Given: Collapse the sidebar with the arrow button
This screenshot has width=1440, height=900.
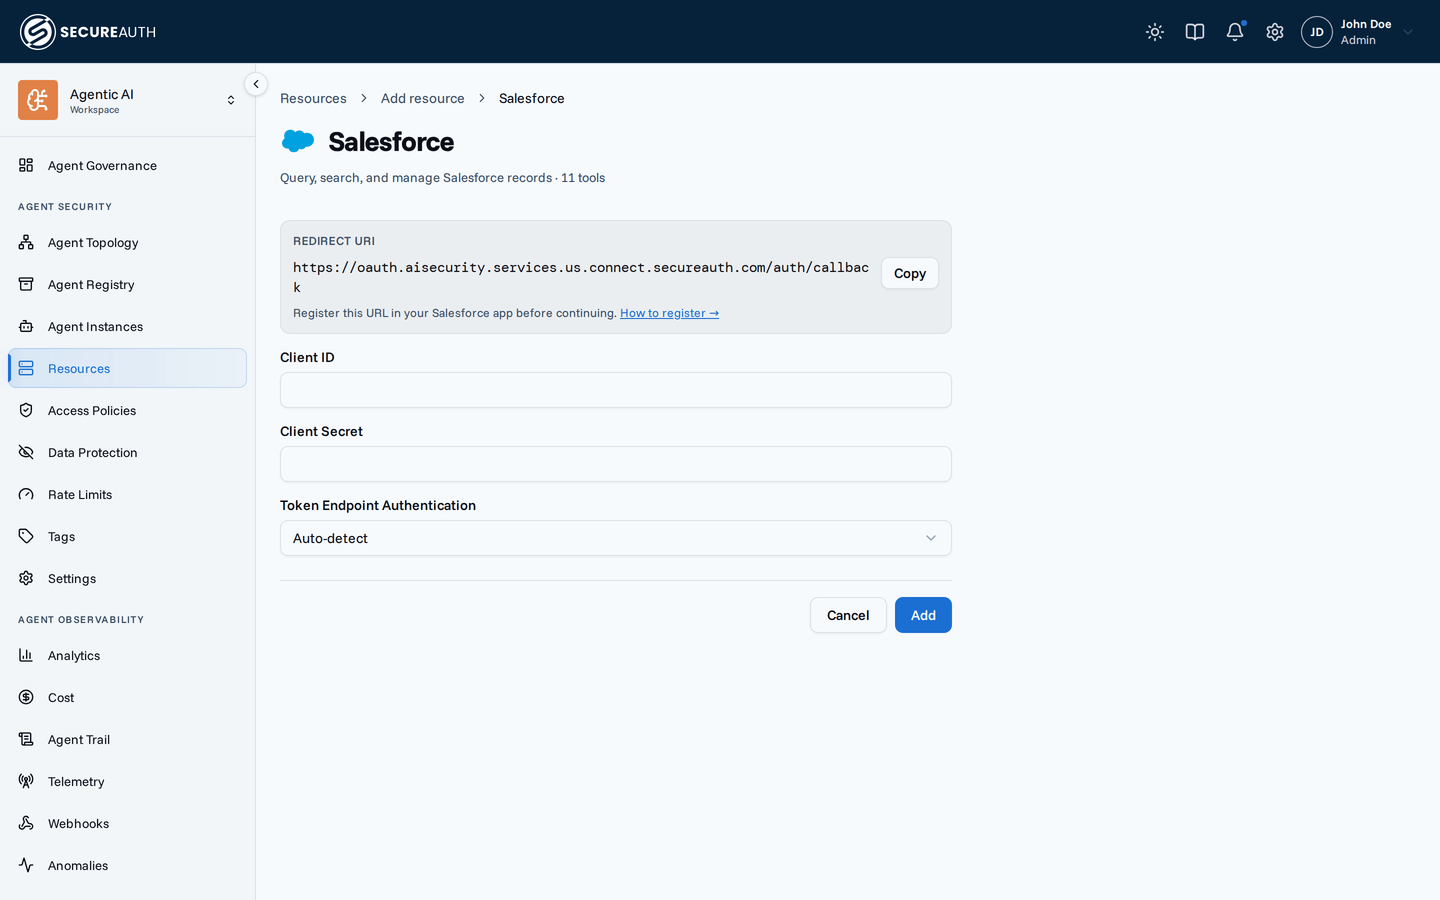Looking at the screenshot, I should tap(256, 84).
